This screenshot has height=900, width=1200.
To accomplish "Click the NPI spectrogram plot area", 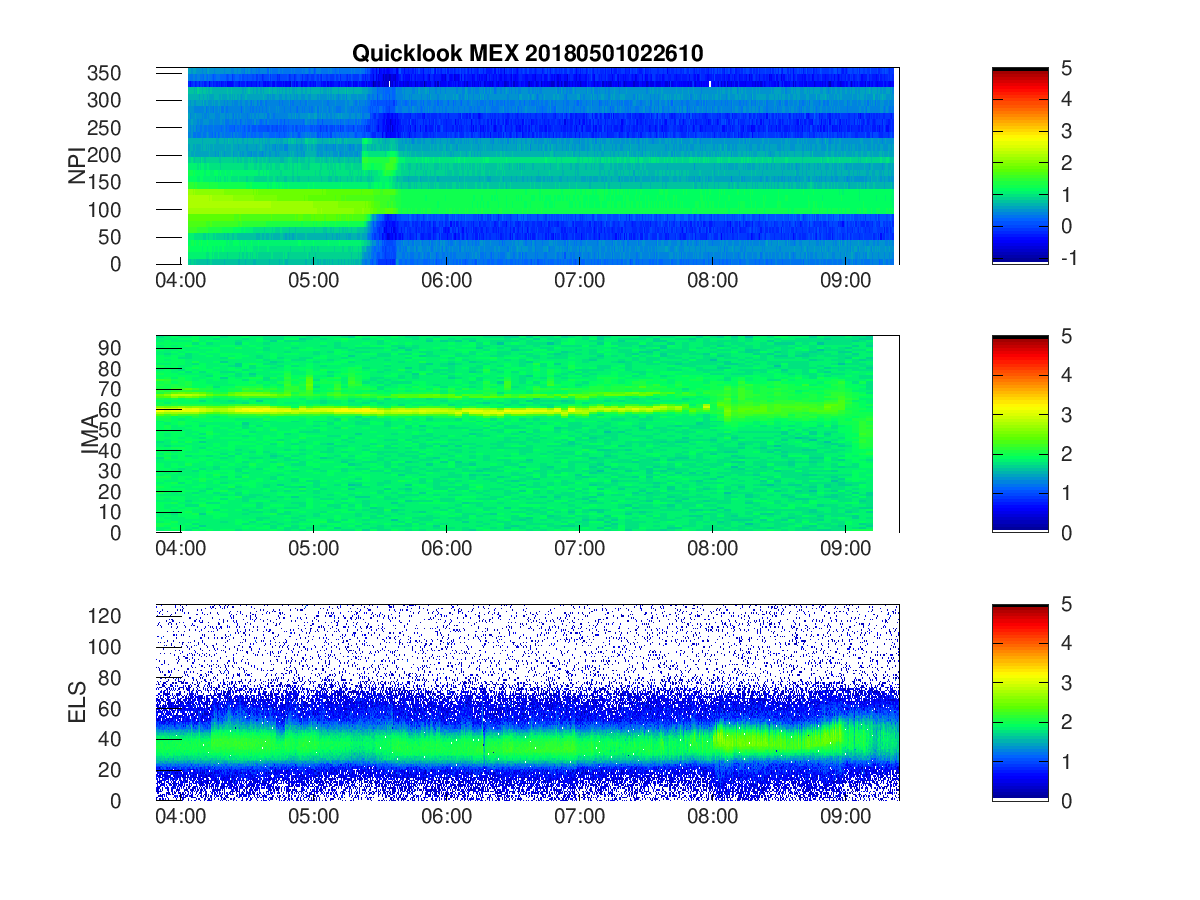I will pos(527,166).
